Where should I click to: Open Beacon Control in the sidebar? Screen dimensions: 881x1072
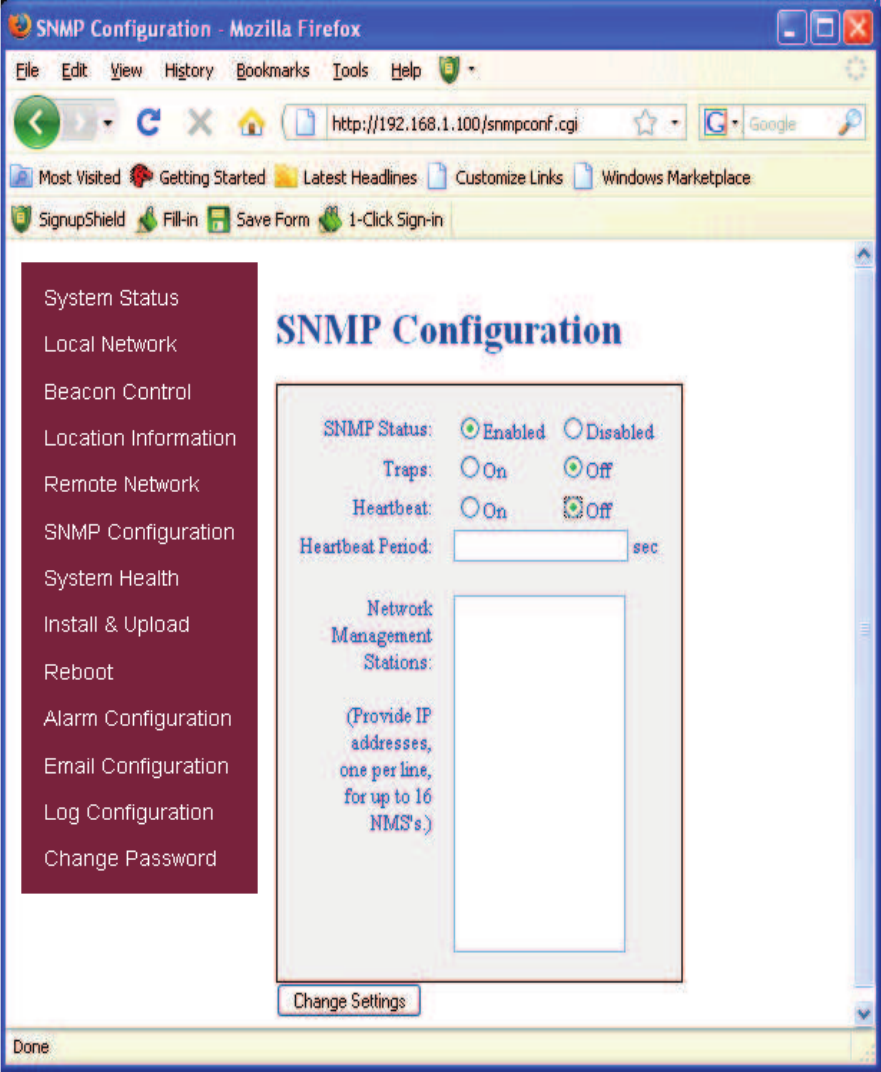coord(118,392)
